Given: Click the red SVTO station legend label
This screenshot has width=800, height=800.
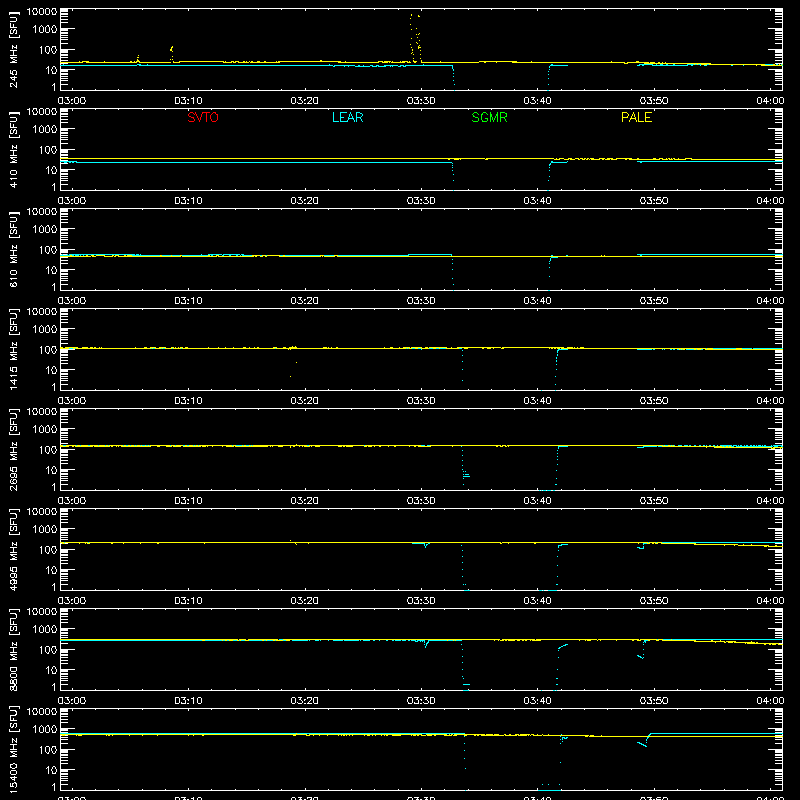Looking at the screenshot, I should 203,117.
